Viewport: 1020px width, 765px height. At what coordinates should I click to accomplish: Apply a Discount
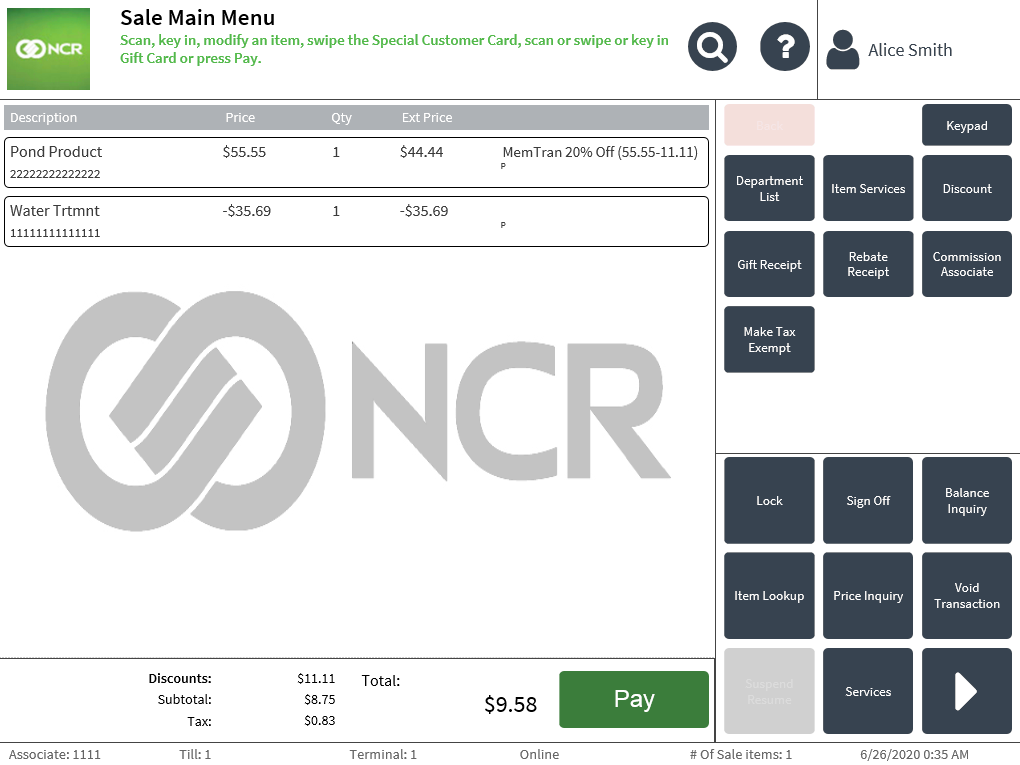967,188
